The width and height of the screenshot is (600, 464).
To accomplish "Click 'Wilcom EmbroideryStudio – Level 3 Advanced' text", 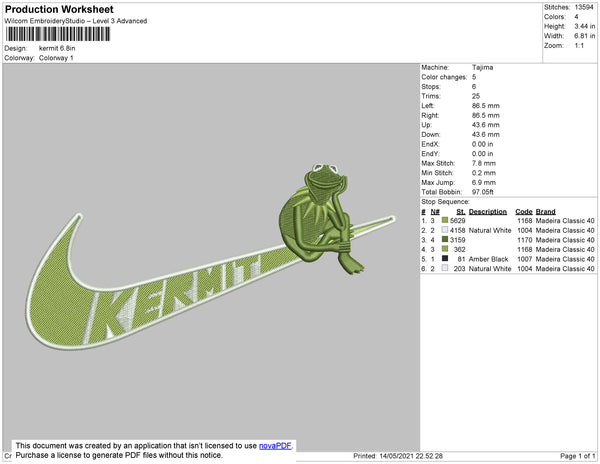I will point(76,21).
